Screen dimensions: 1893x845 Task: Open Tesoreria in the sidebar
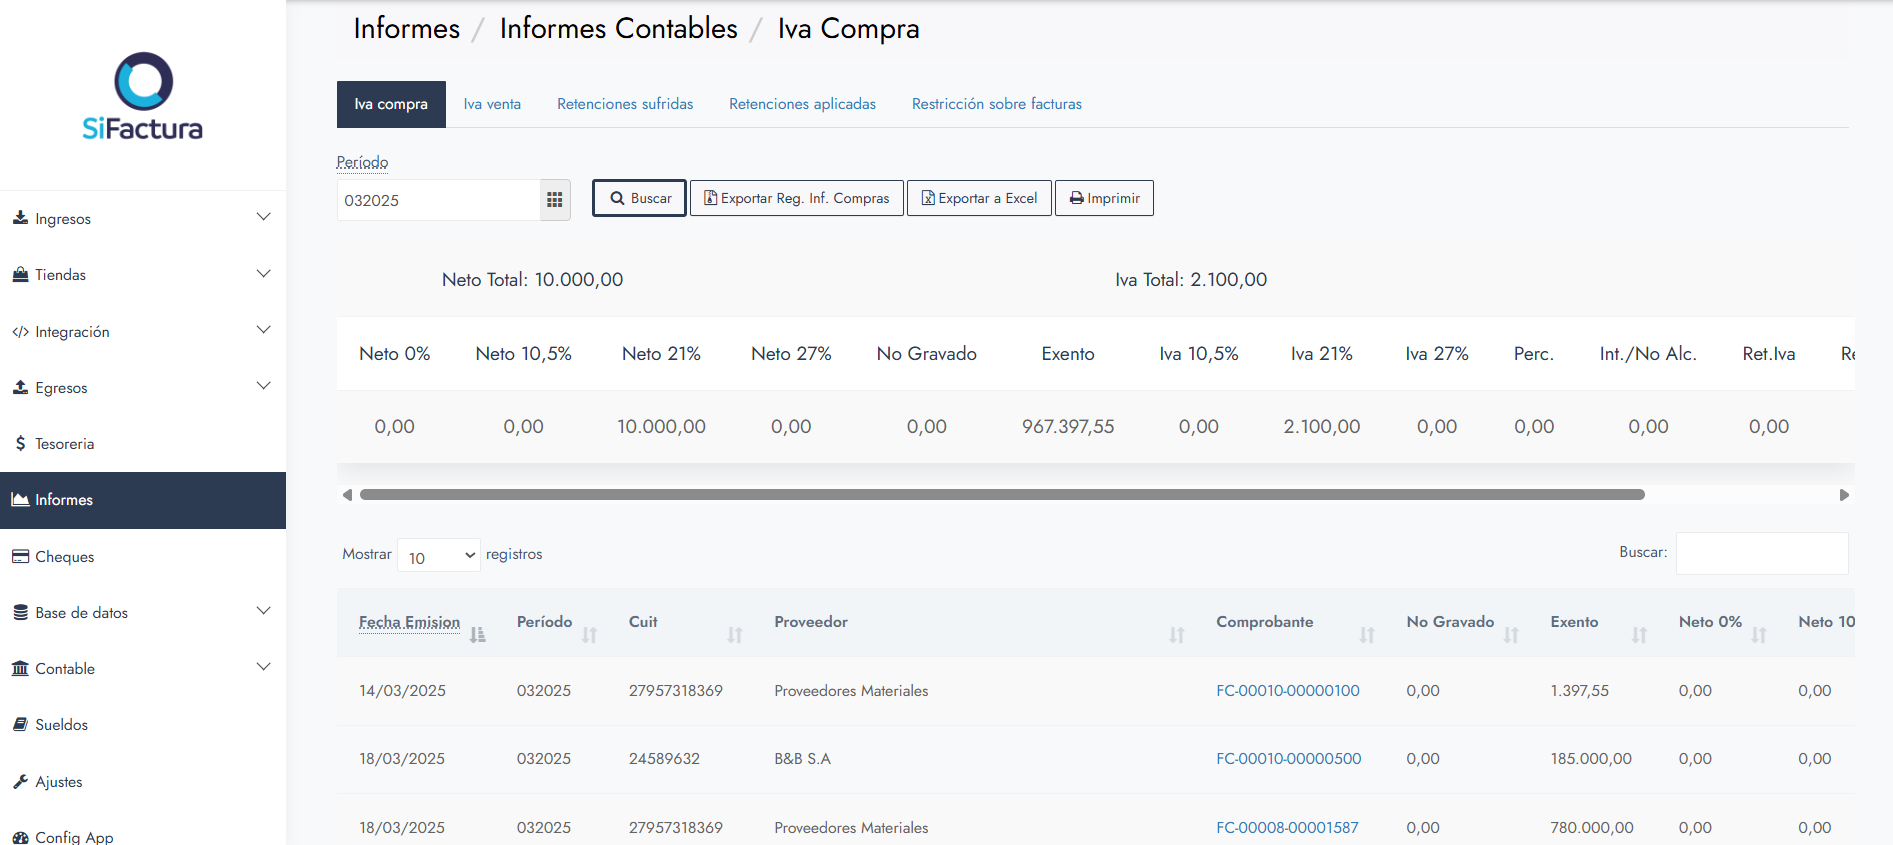tap(64, 444)
